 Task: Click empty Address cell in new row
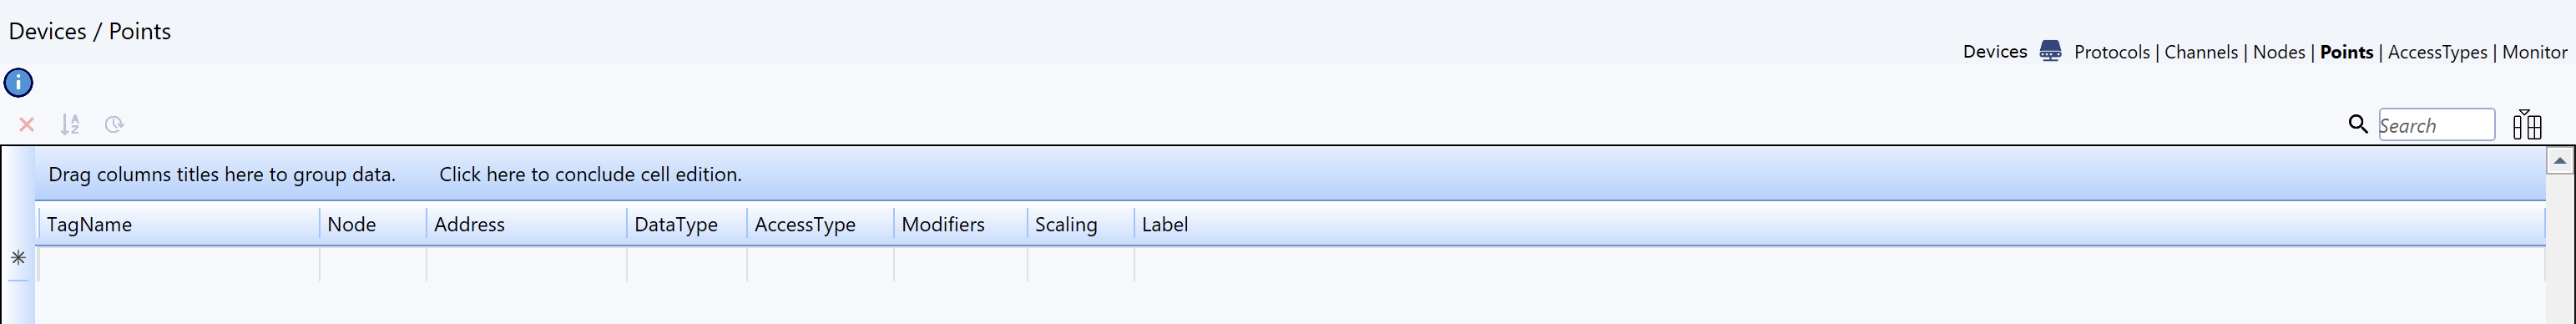pyautogui.click(x=527, y=264)
